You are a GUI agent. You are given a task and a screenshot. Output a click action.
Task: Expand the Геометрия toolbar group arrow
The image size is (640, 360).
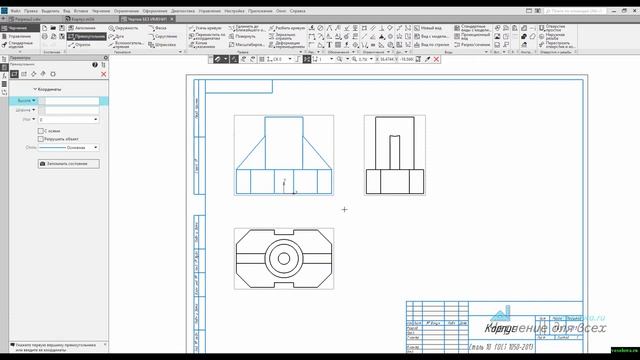[x=180, y=52]
